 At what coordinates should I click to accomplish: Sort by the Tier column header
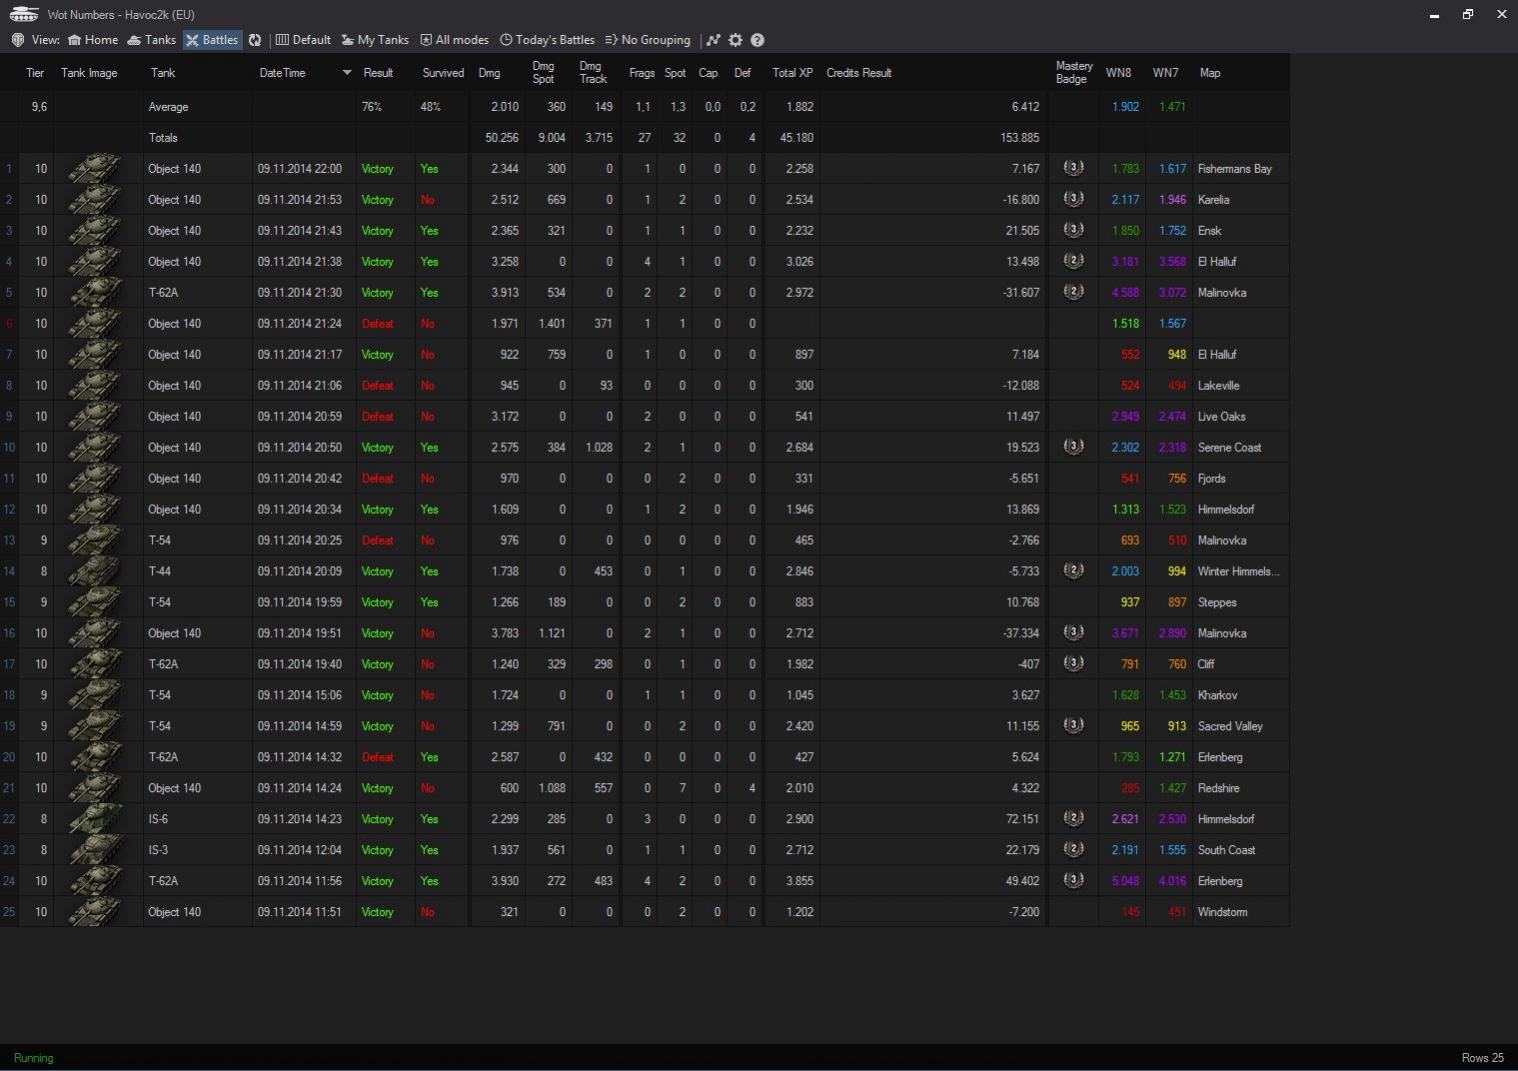coord(35,73)
